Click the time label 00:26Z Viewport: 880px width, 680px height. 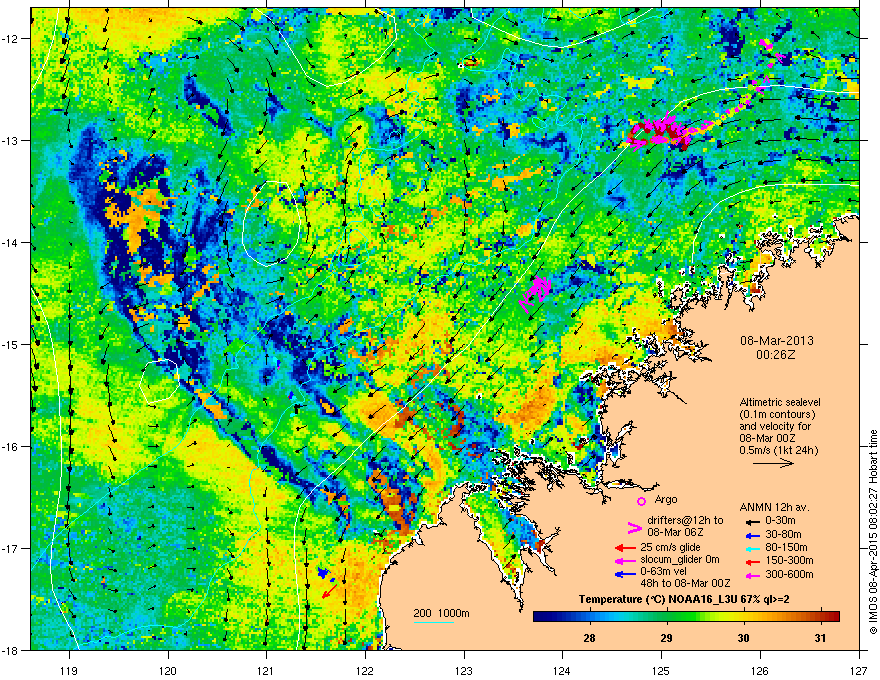point(776,355)
